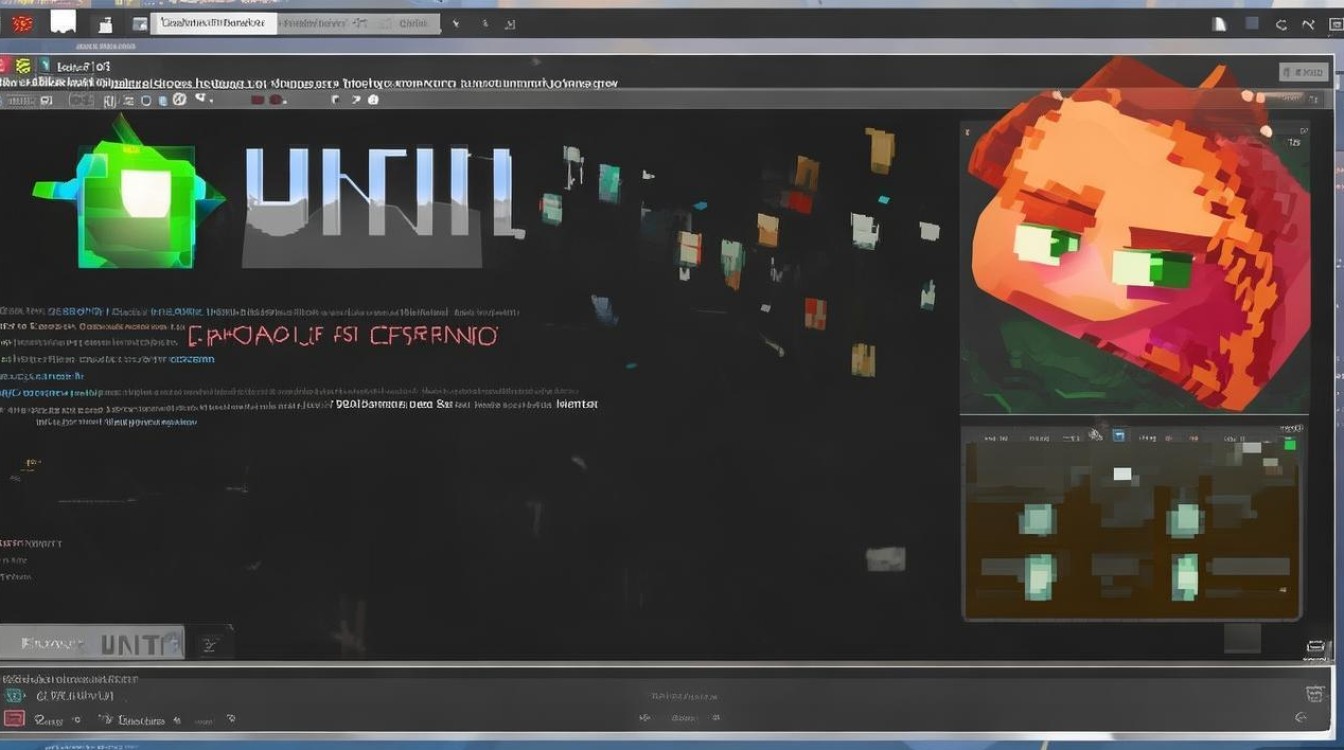Click the circled slash icon in the toolbar
The image size is (1344, 750).
coord(179,100)
